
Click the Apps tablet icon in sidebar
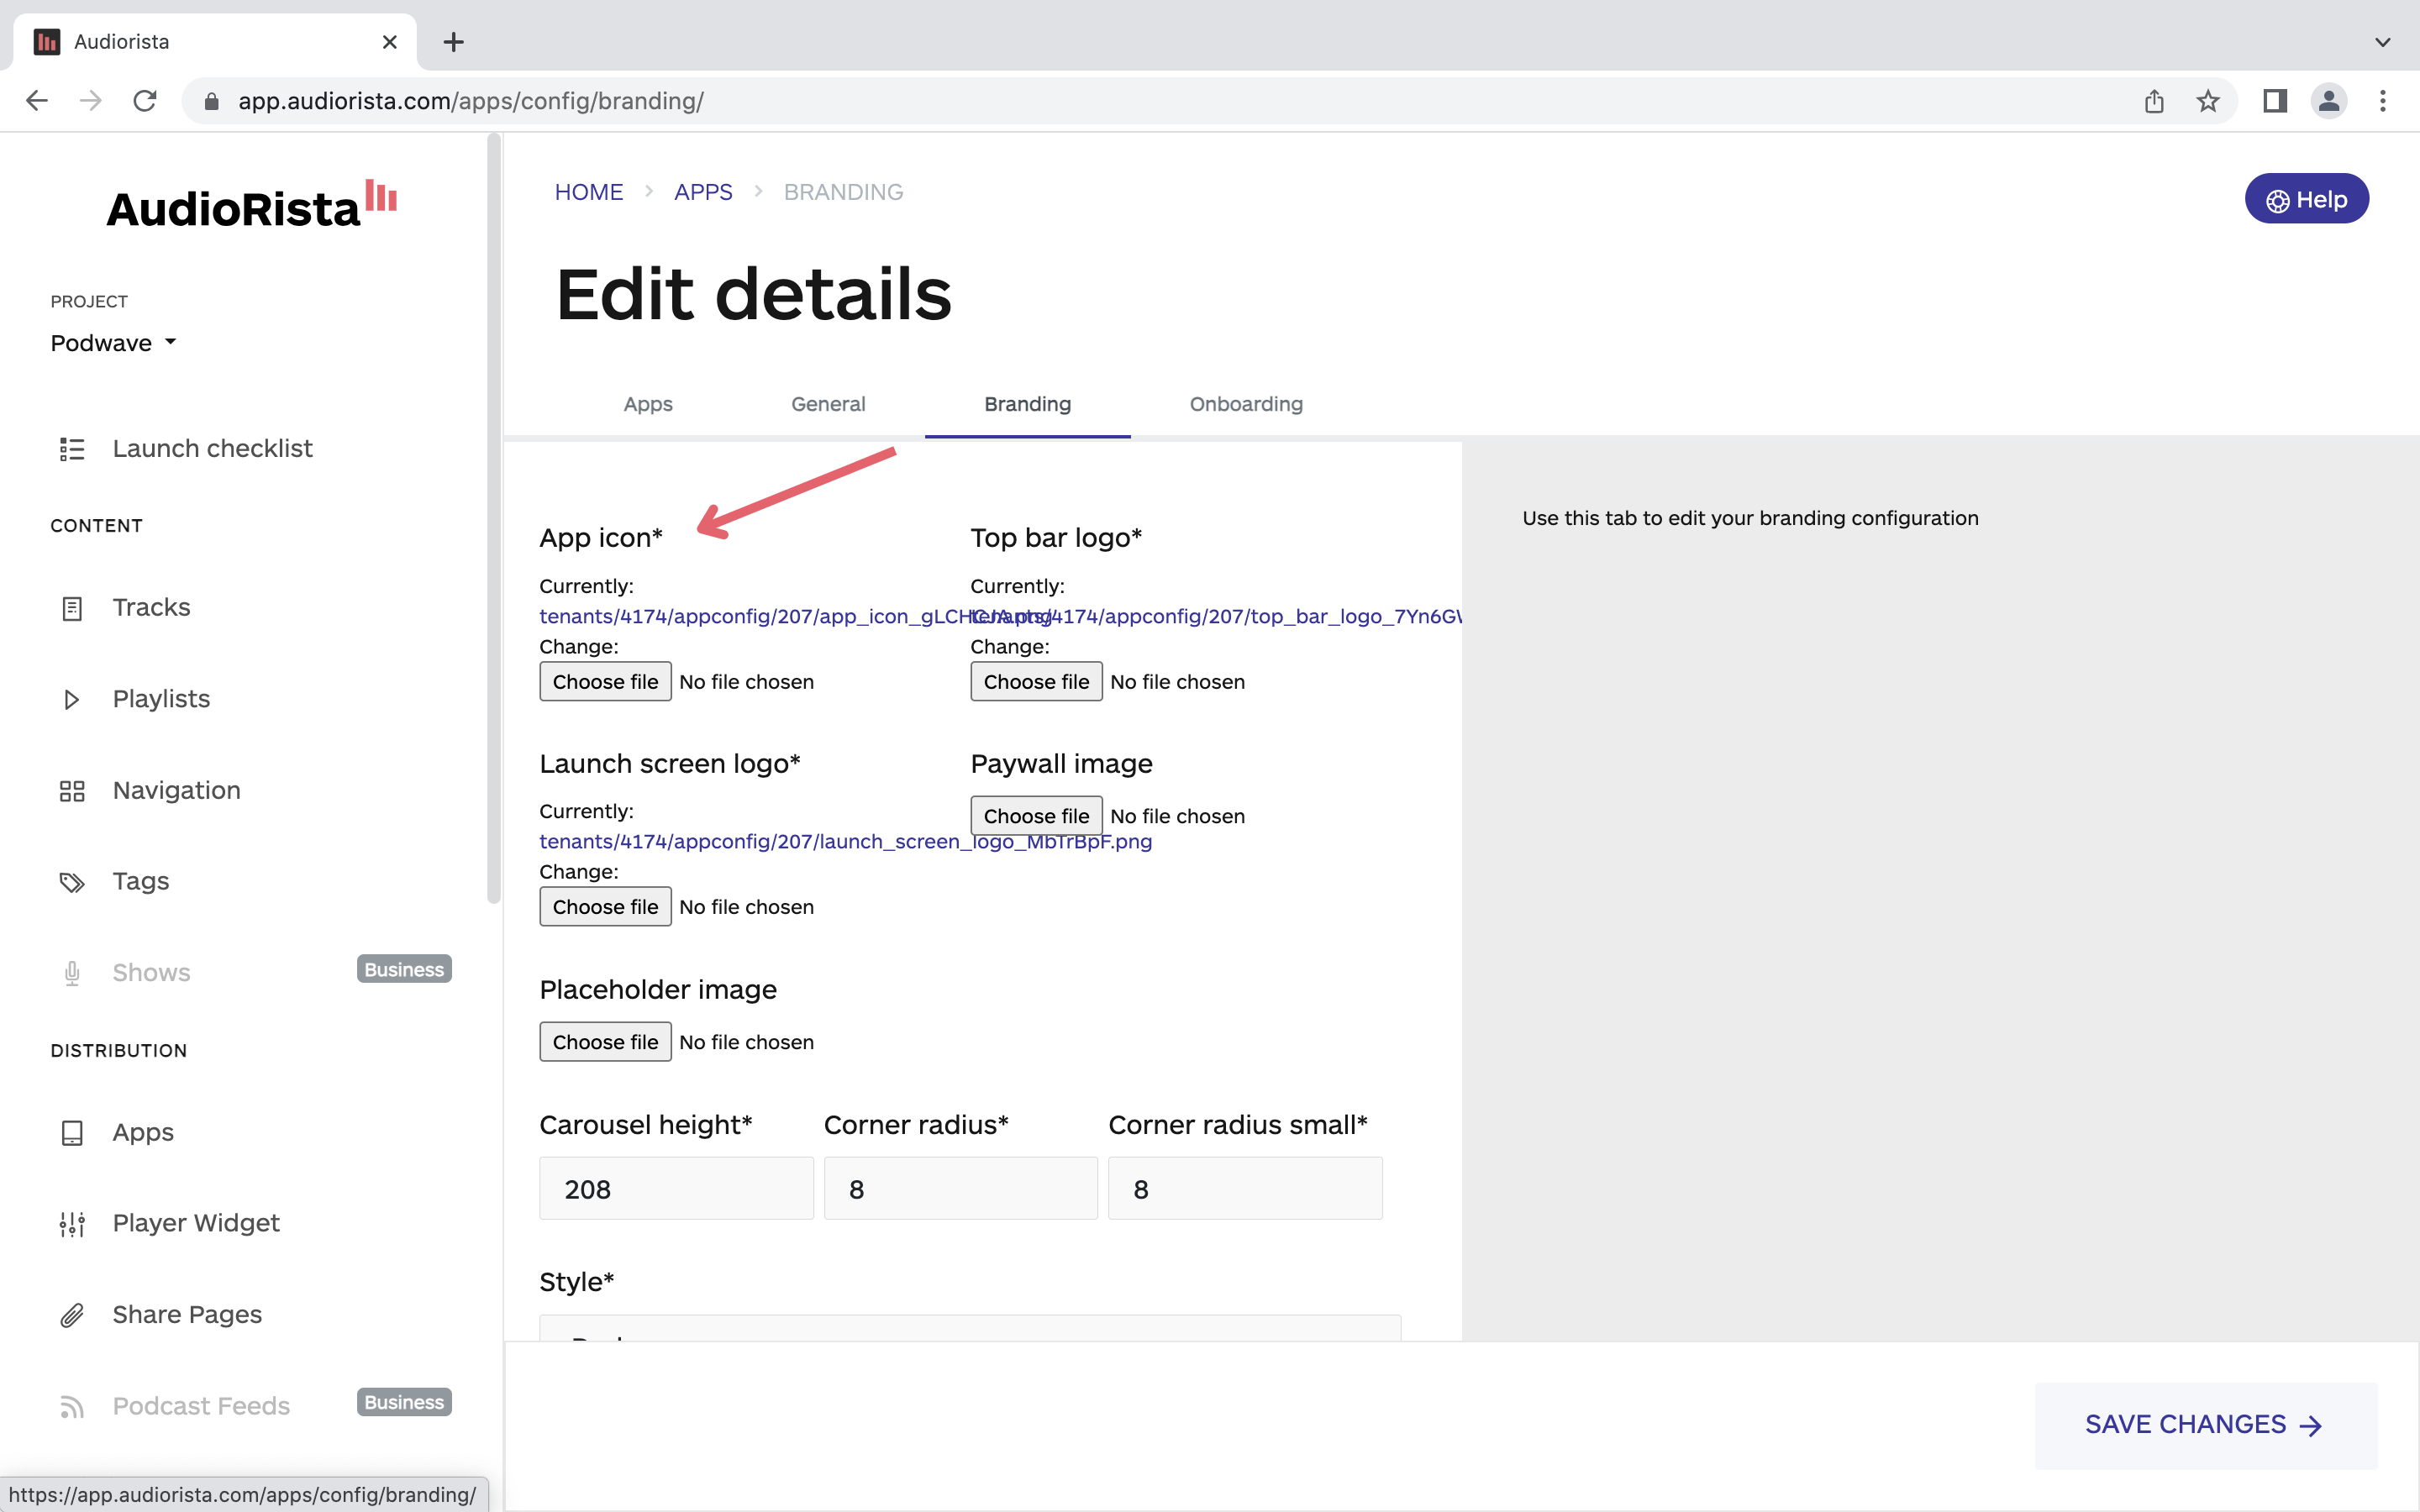72,1133
